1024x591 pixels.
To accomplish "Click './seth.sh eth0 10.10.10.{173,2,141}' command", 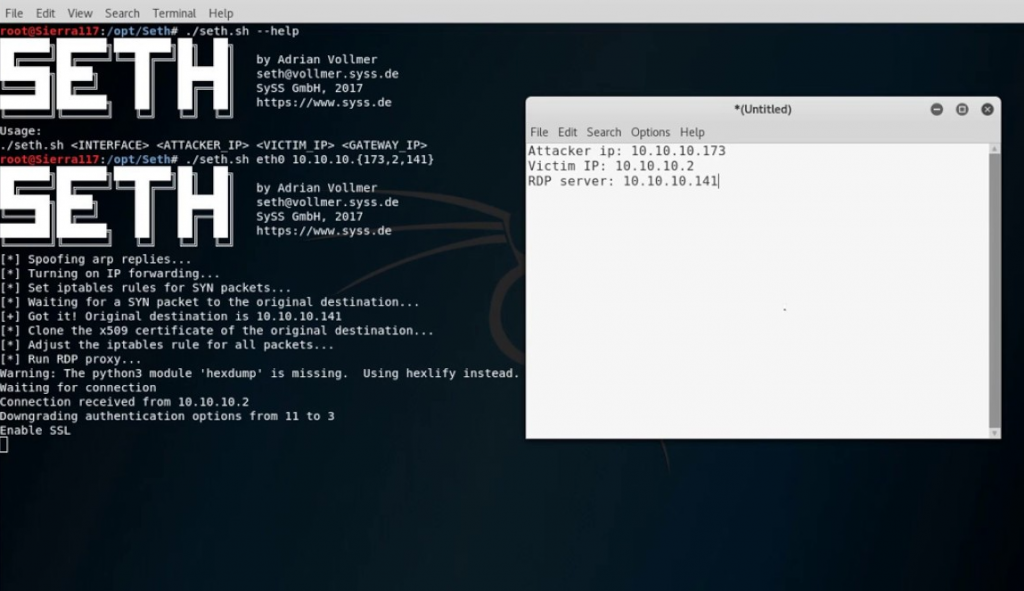I will [x=310, y=159].
